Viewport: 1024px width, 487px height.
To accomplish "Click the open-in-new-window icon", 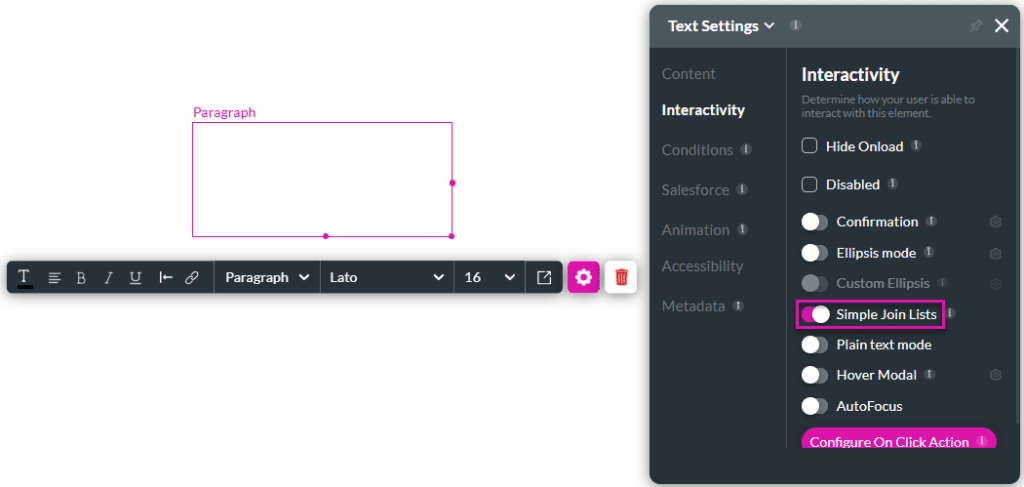I will [544, 277].
